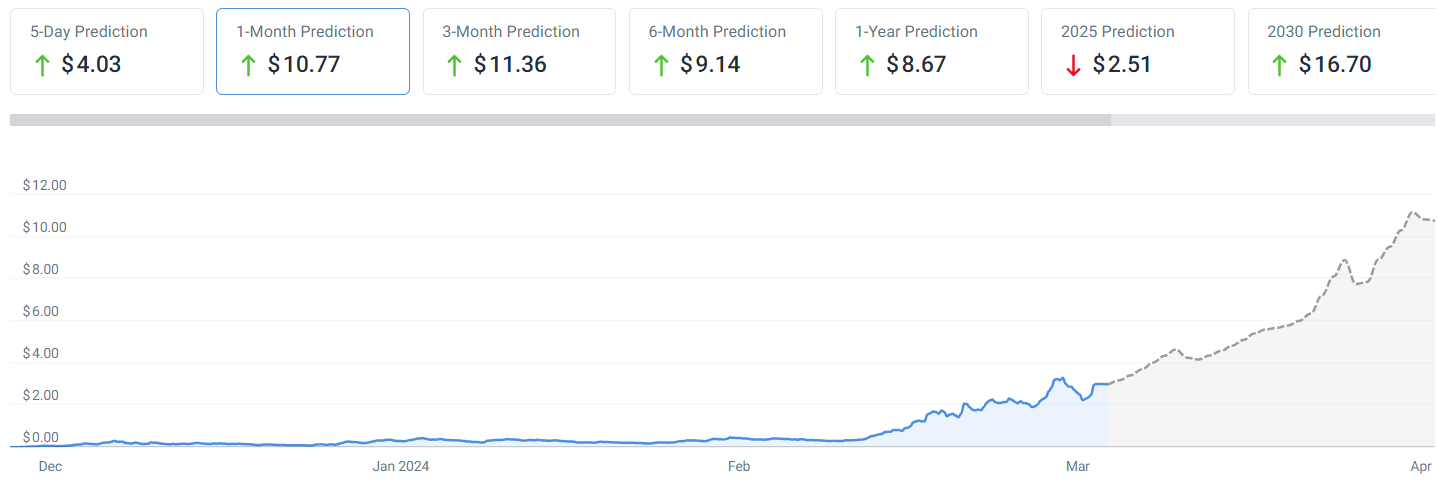Show the 2030 Prediction tab title
The width and height of the screenshot is (1437, 482).
[x=1324, y=32]
